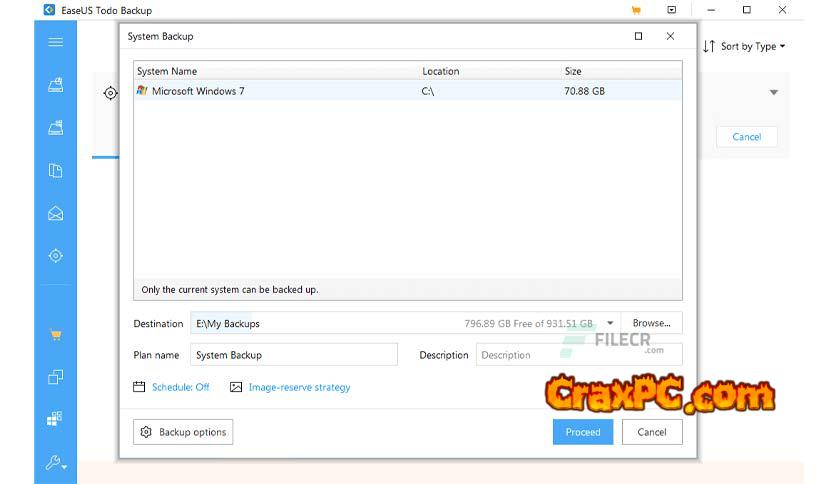This screenshot has height=484, width=836.
Task: Open the Clone icon in sidebar
Action: (55, 377)
